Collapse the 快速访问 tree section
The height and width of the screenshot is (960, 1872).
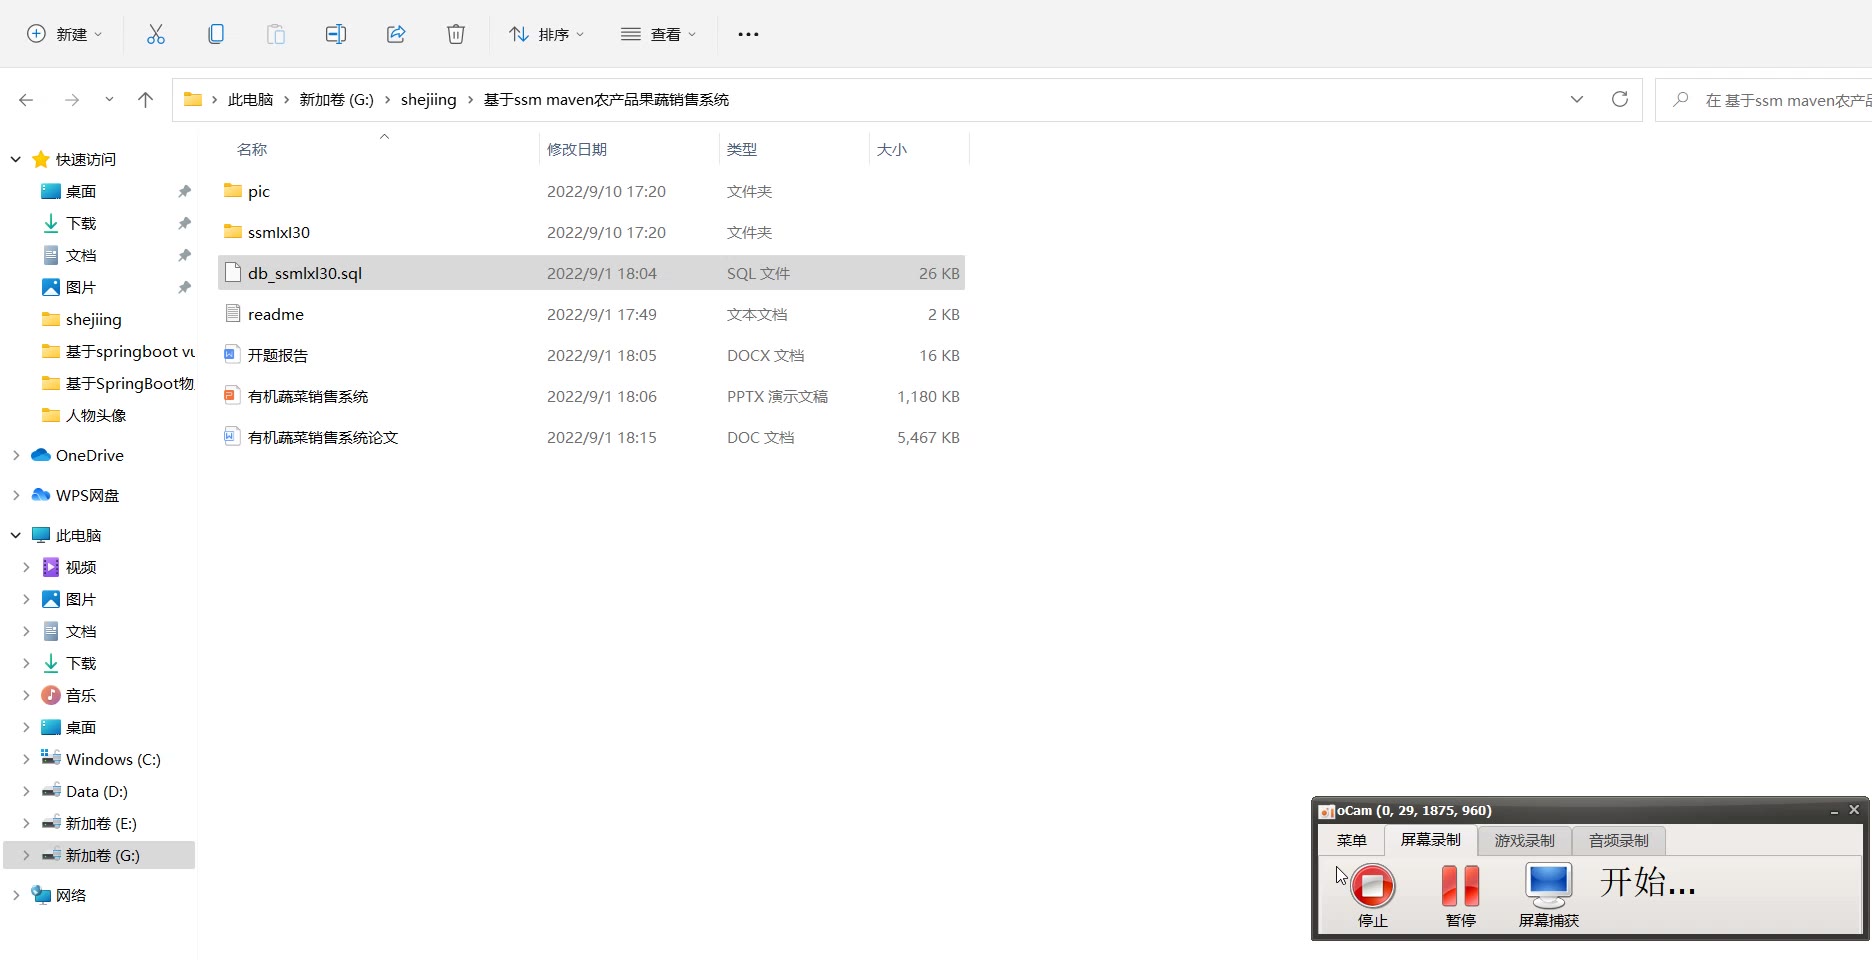click(x=16, y=159)
